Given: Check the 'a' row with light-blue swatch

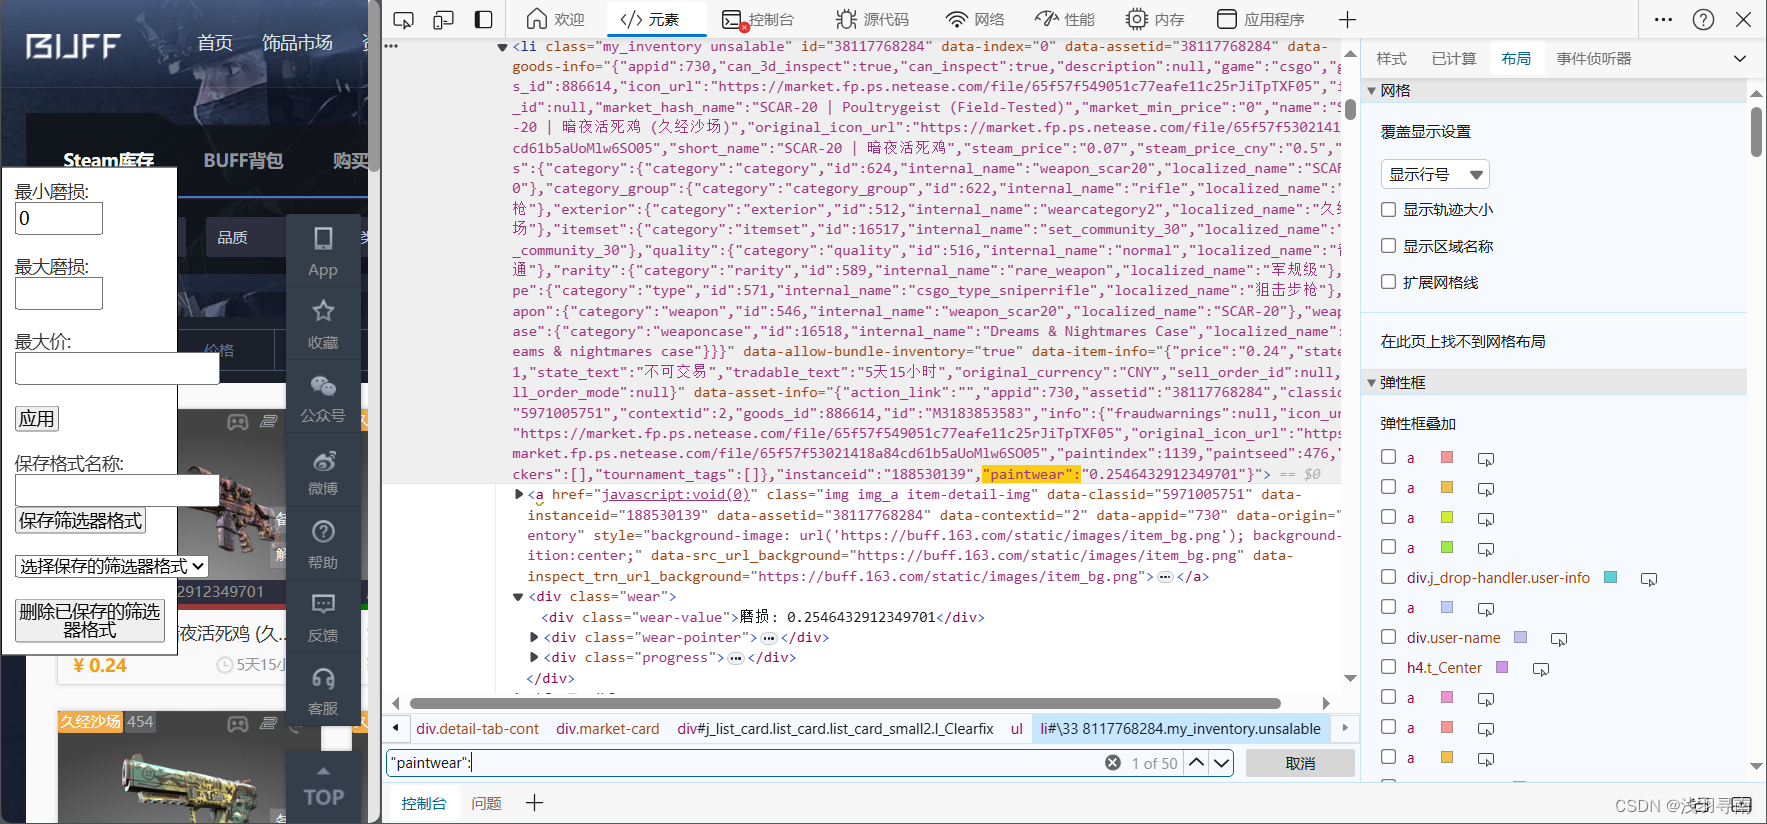Looking at the screenshot, I should point(1388,606).
